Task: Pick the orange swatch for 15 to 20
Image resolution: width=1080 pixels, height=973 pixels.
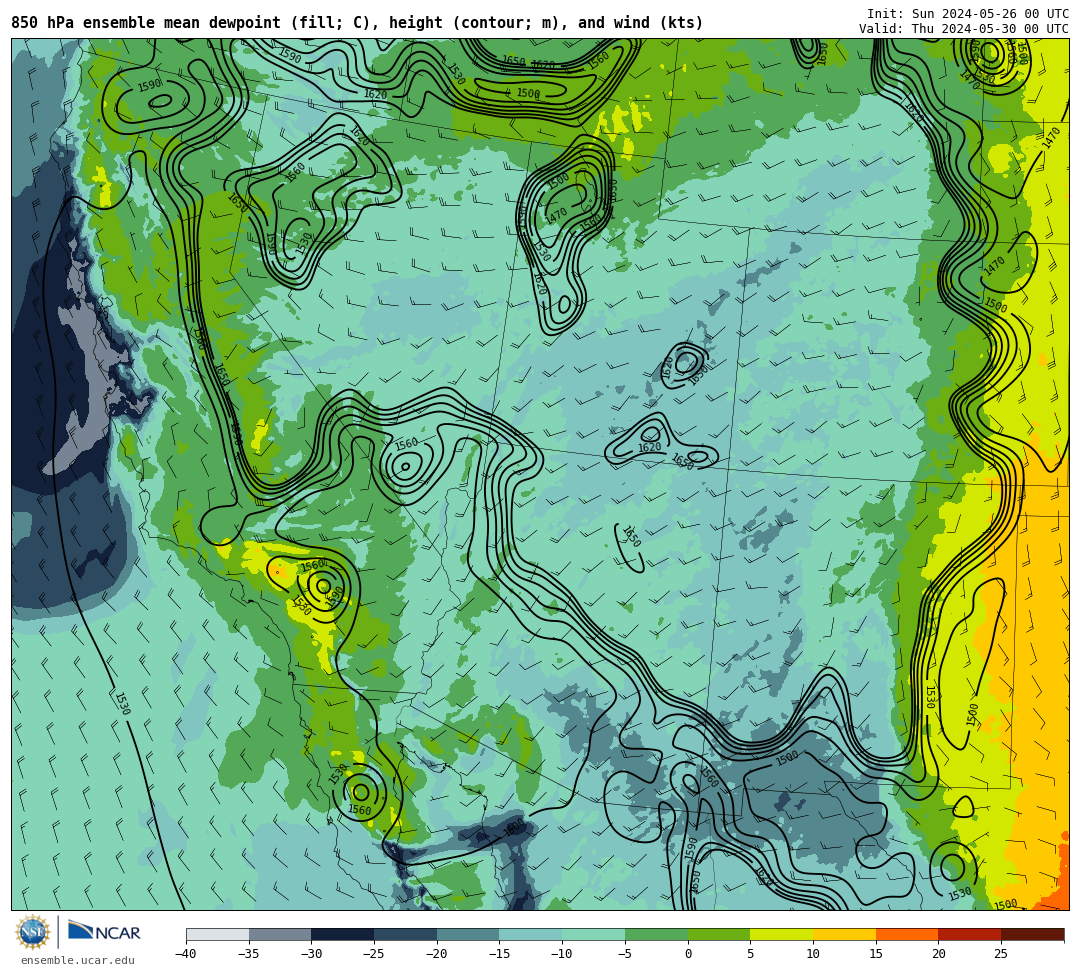Action: pos(907,934)
